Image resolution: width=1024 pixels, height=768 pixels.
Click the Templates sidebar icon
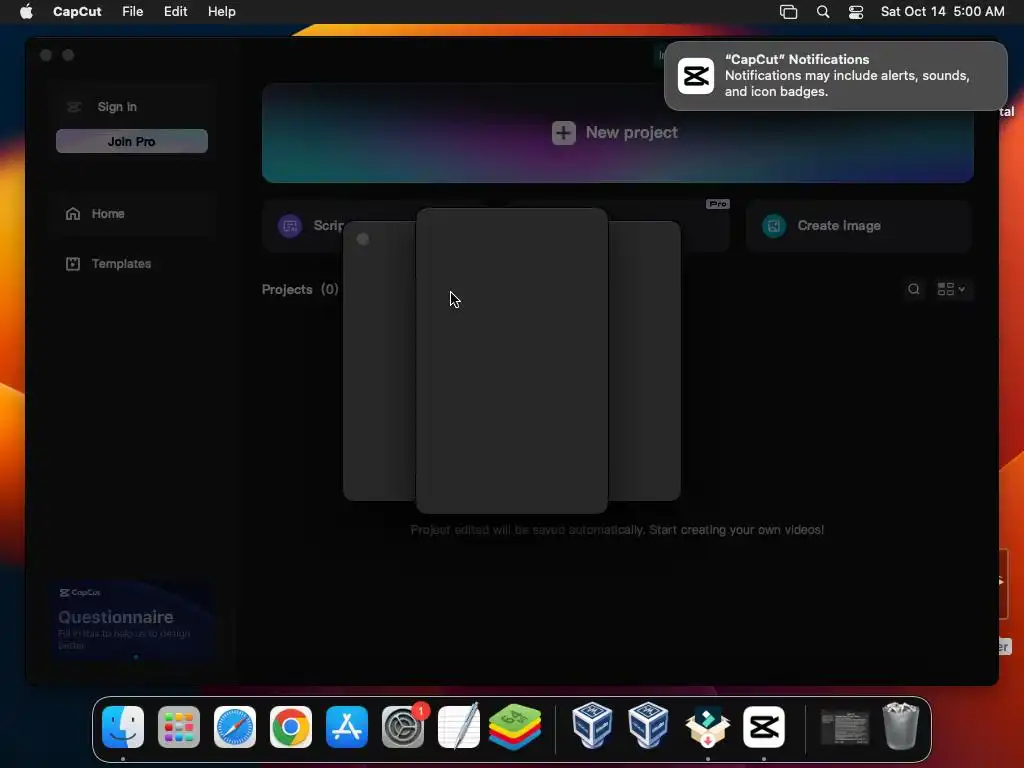[73, 264]
